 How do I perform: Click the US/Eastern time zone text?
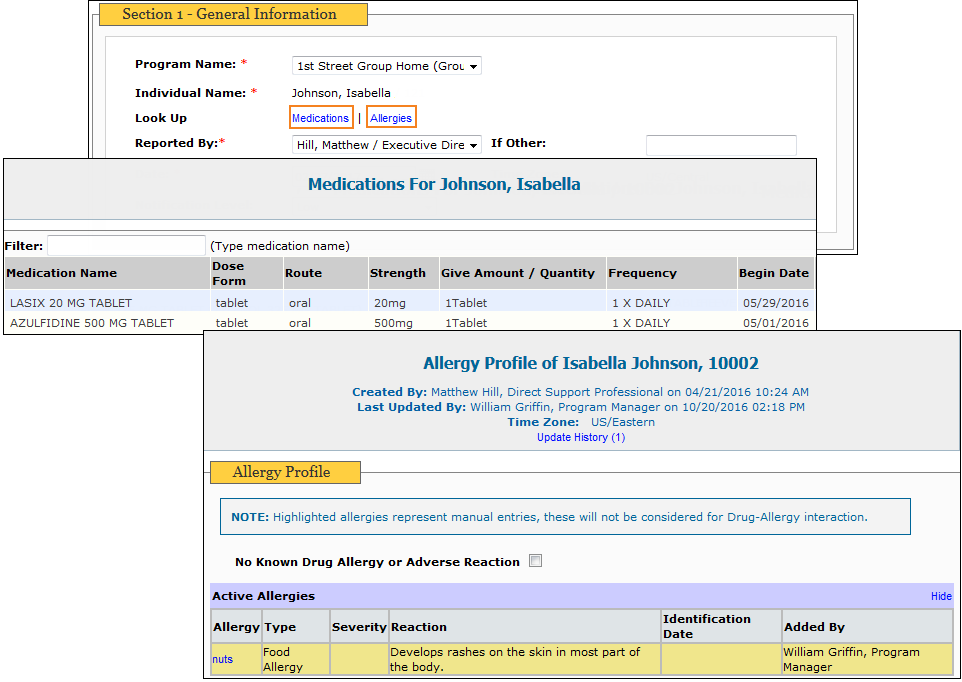[x=623, y=422]
